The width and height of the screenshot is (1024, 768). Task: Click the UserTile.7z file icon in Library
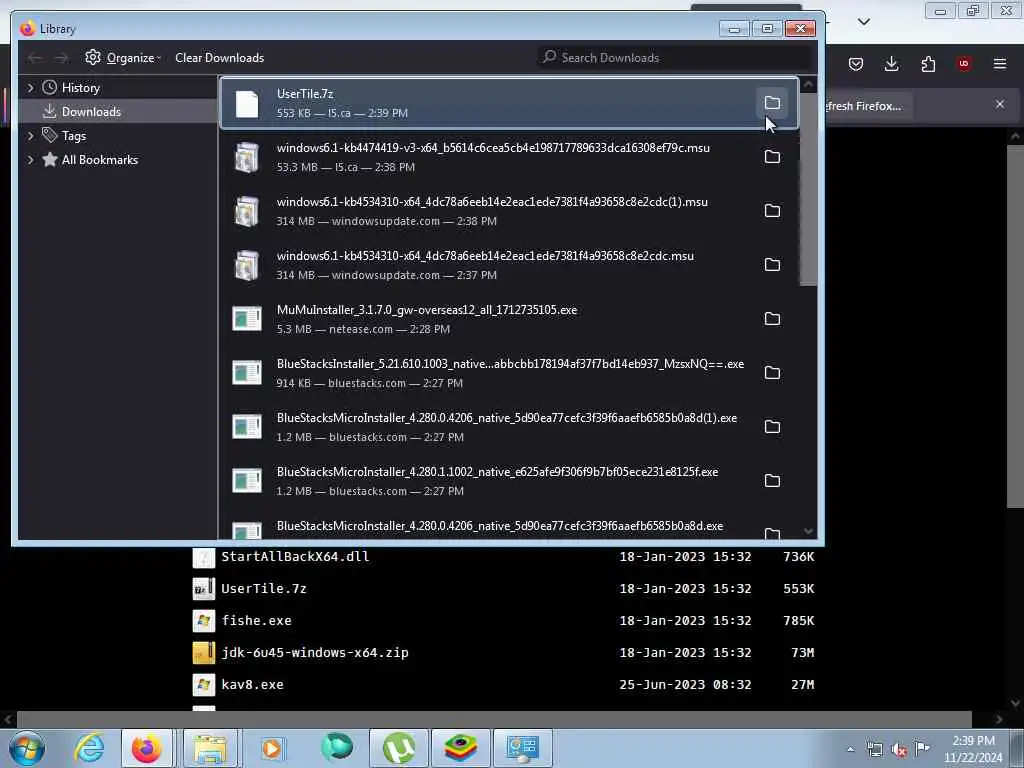point(247,104)
